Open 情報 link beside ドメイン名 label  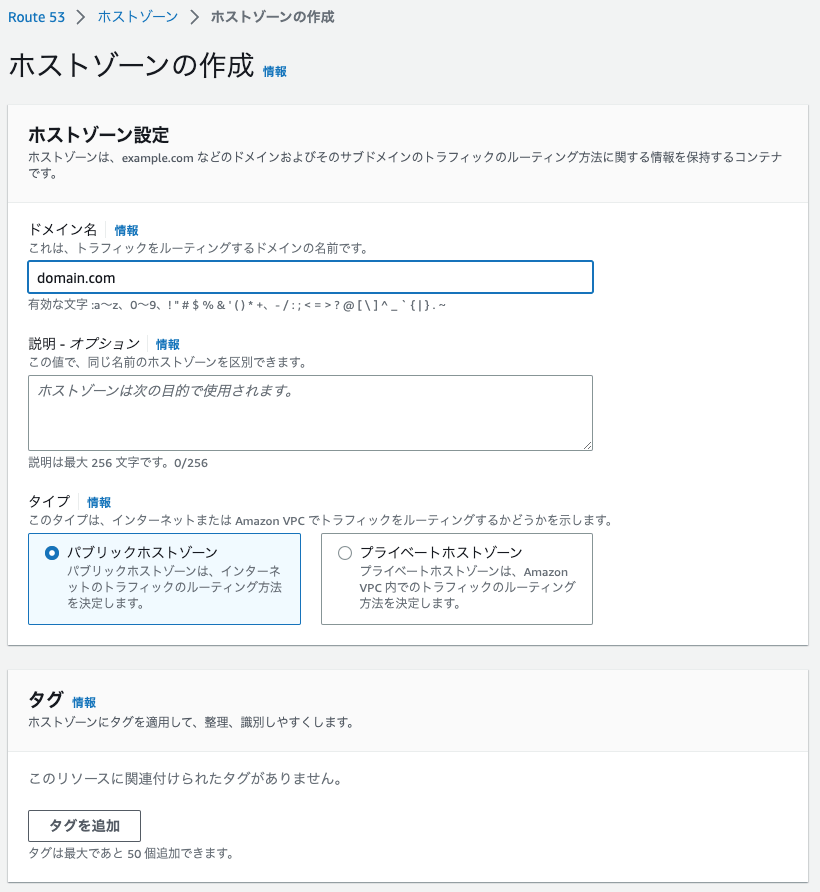[x=126, y=230]
